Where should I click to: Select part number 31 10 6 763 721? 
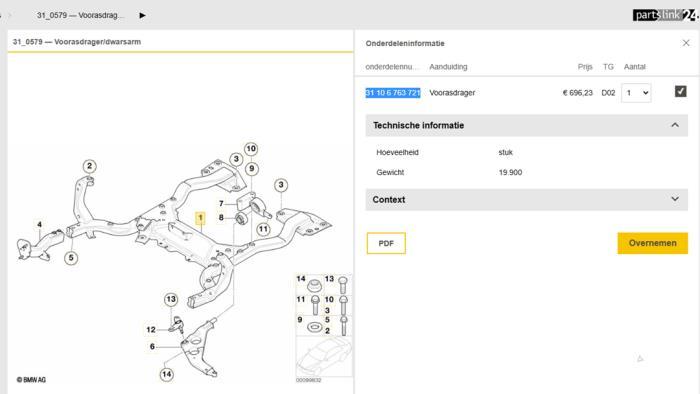(393, 93)
